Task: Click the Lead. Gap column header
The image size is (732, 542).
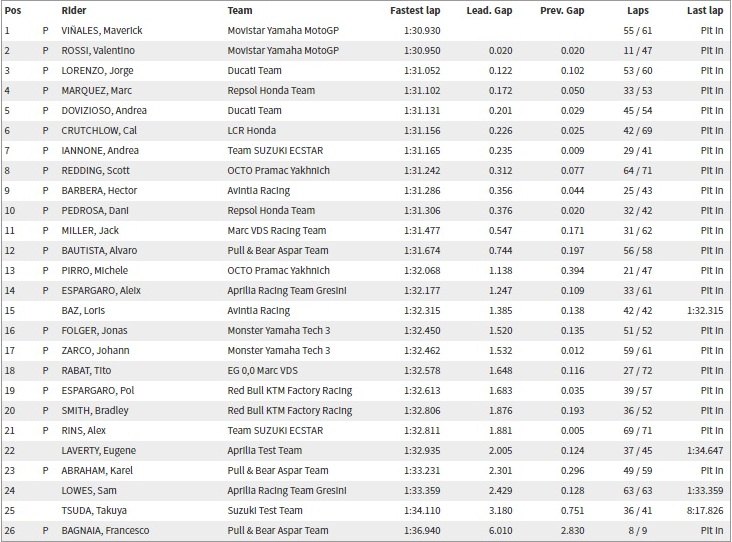Action: pos(489,10)
